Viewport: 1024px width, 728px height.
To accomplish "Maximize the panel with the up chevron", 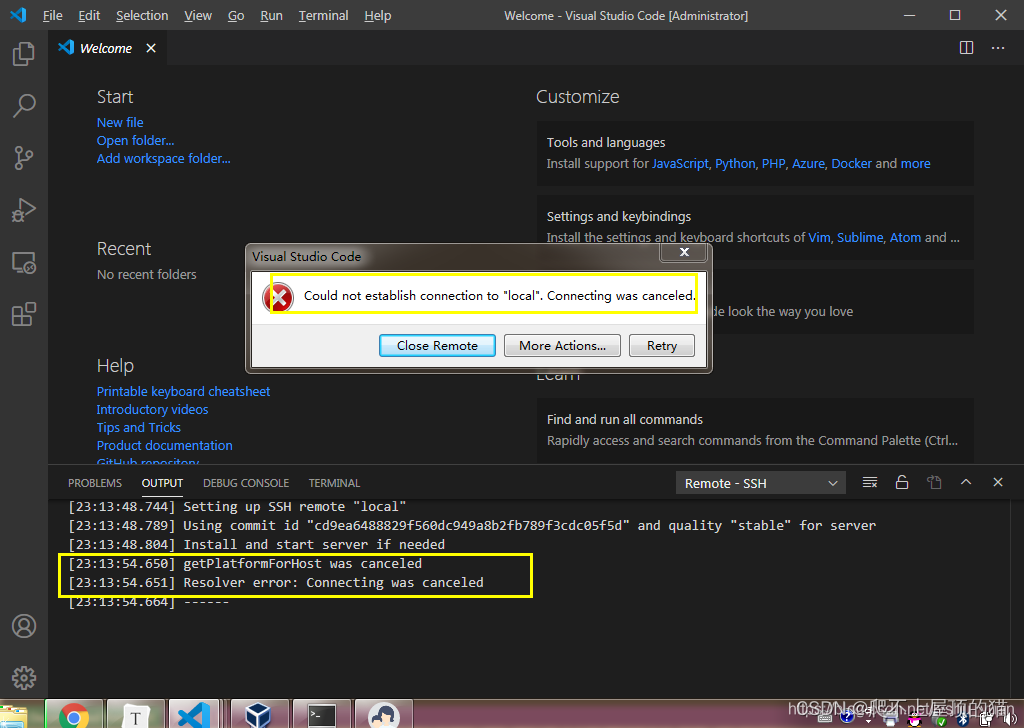I will (x=966, y=482).
